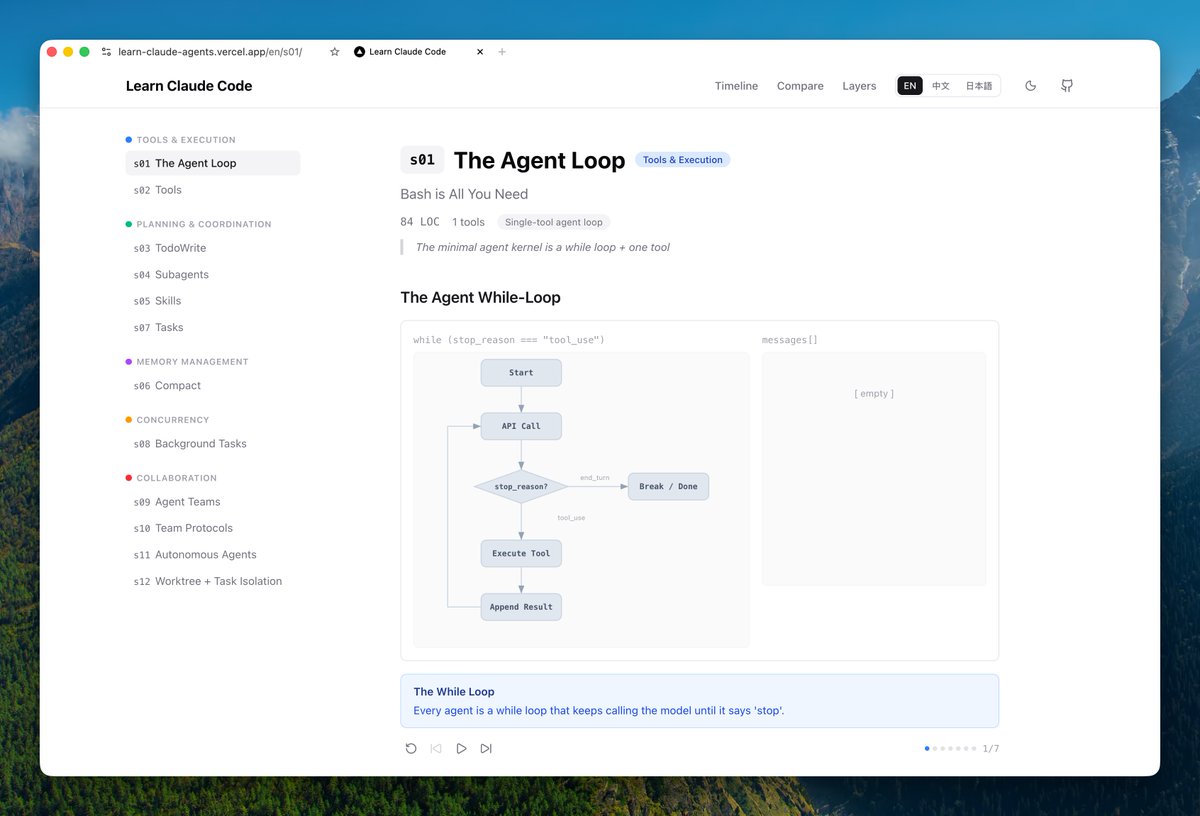Open s02 Tools lesson

click(x=213, y=190)
